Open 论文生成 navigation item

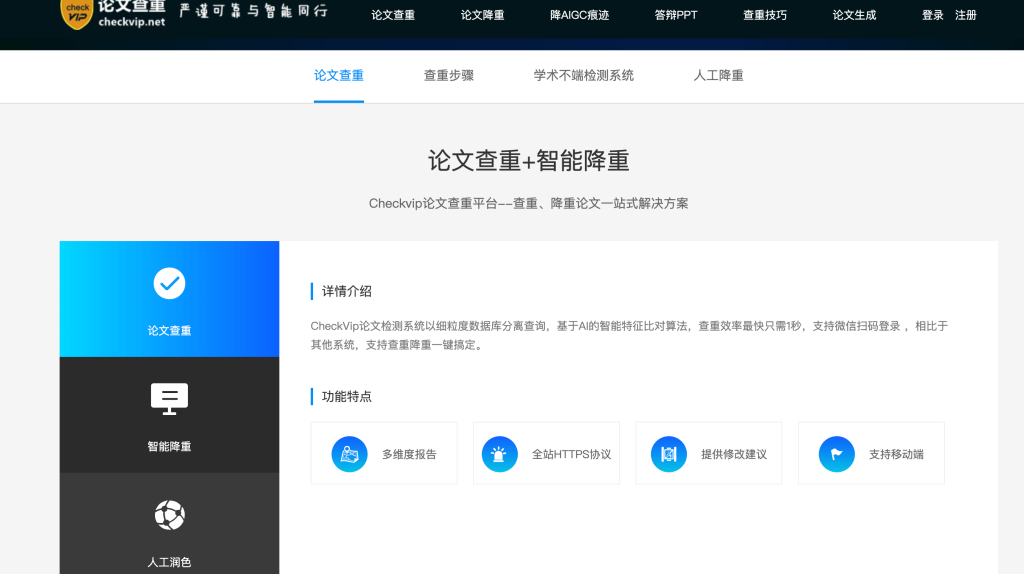854,16
